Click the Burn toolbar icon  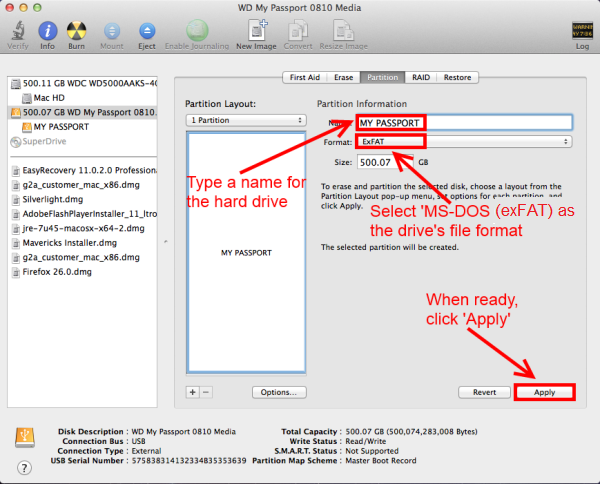click(x=77, y=31)
